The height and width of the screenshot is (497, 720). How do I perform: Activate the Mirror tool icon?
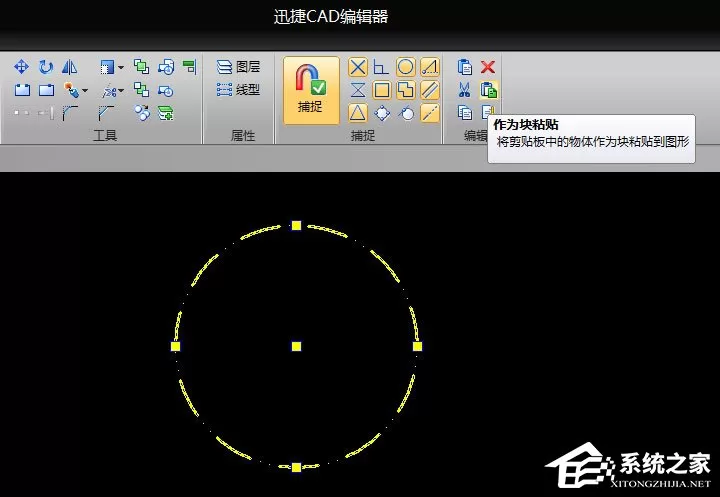coord(70,67)
